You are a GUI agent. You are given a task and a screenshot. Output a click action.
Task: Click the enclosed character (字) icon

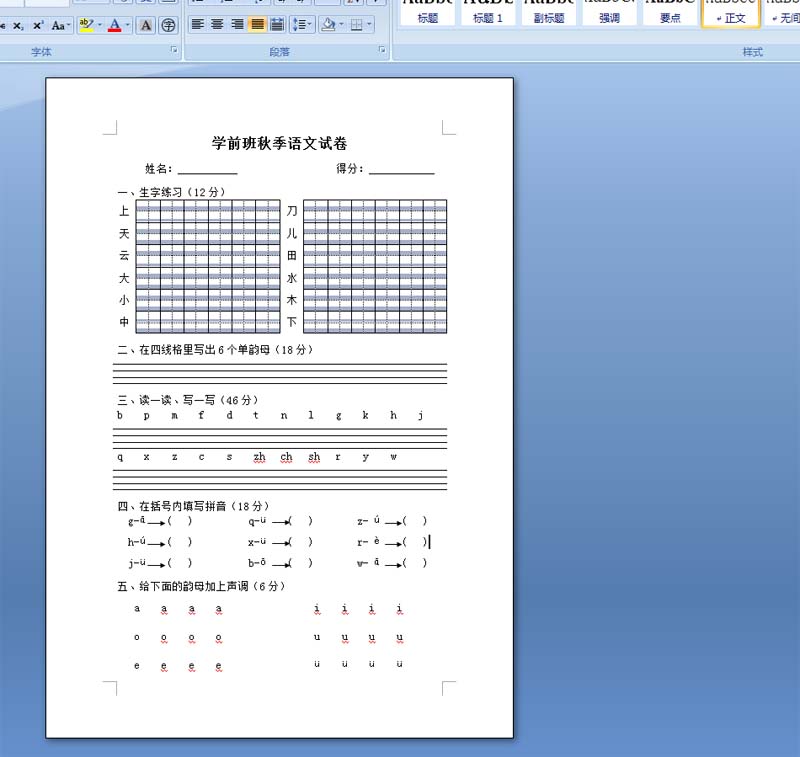[x=168, y=25]
